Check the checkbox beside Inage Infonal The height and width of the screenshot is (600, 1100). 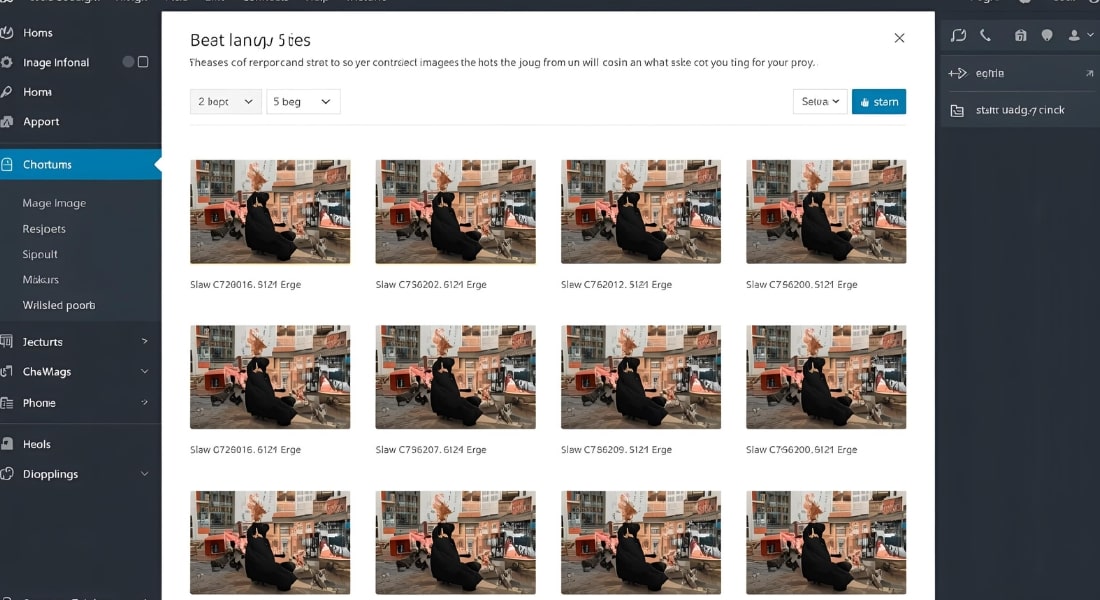point(141,61)
